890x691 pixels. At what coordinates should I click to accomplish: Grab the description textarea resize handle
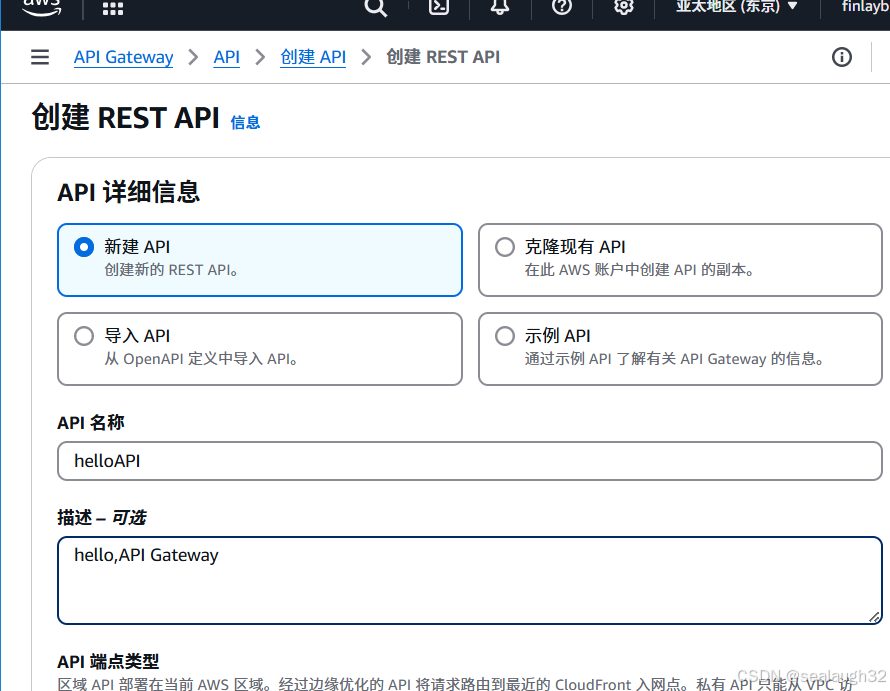coord(874,617)
